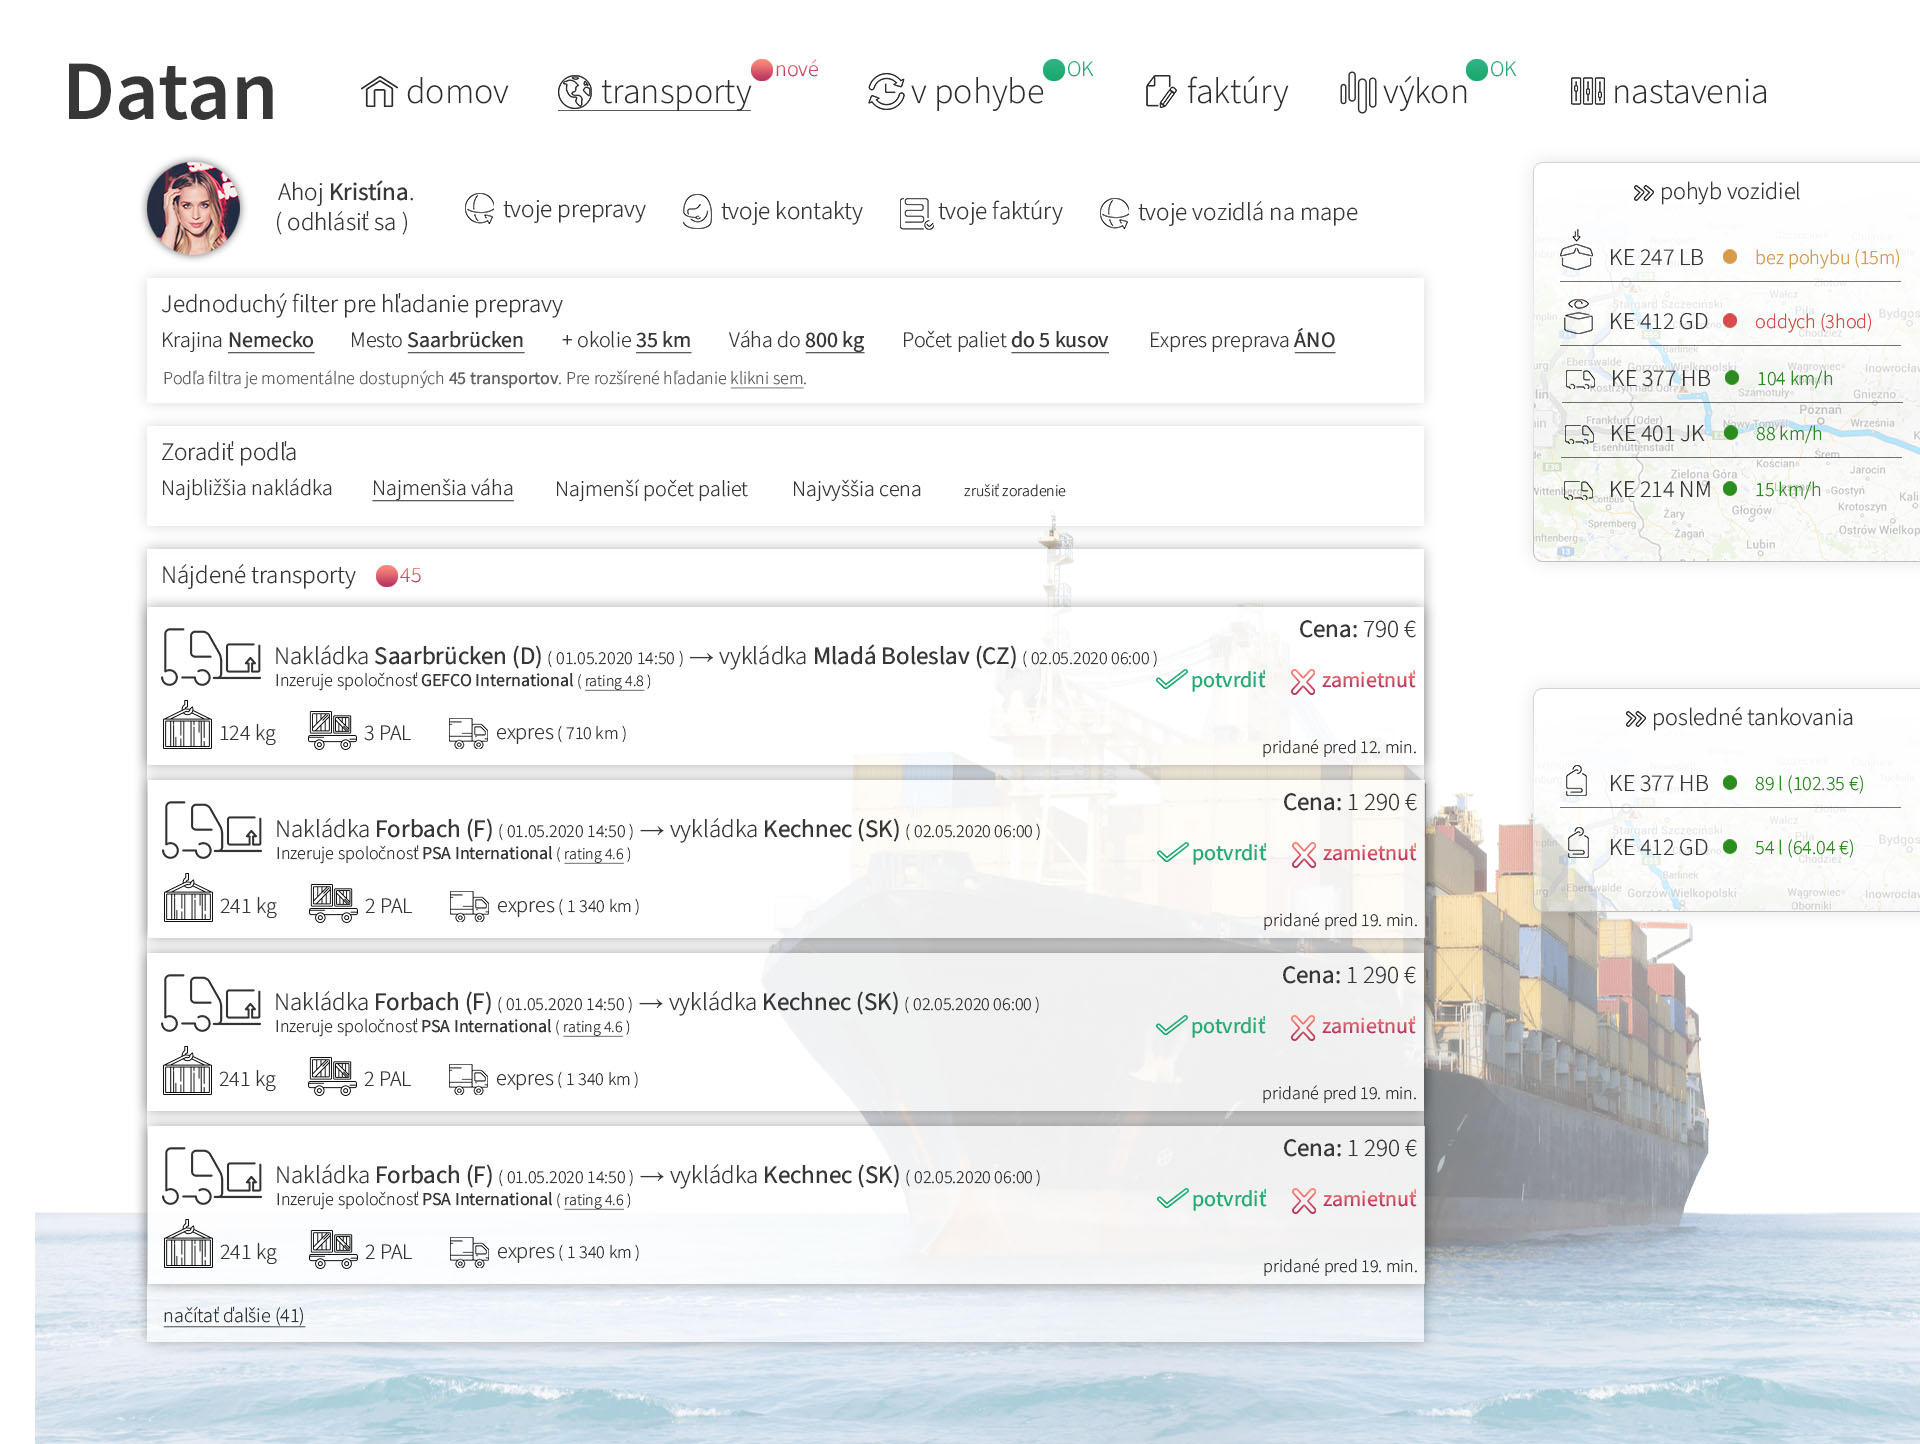The width and height of the screenshot is (1920, 1444).
Task: Click Kristína's profile photo
Action: point(194,208)
